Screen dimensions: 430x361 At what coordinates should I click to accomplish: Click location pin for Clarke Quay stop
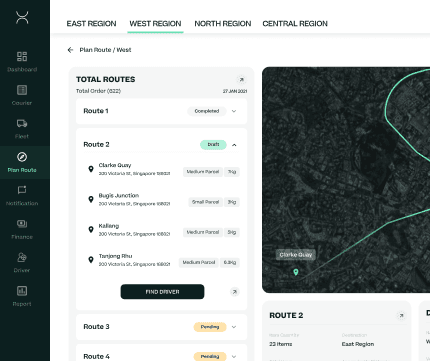coord(91,169)
